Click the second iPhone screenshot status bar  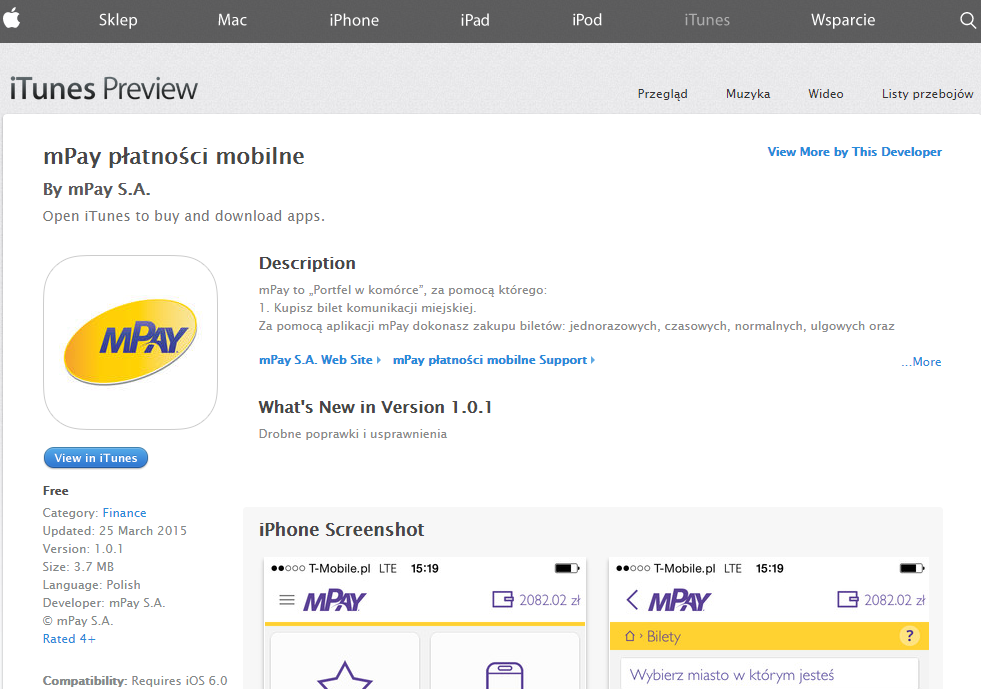pyautogui.click(x=770, y=568)
